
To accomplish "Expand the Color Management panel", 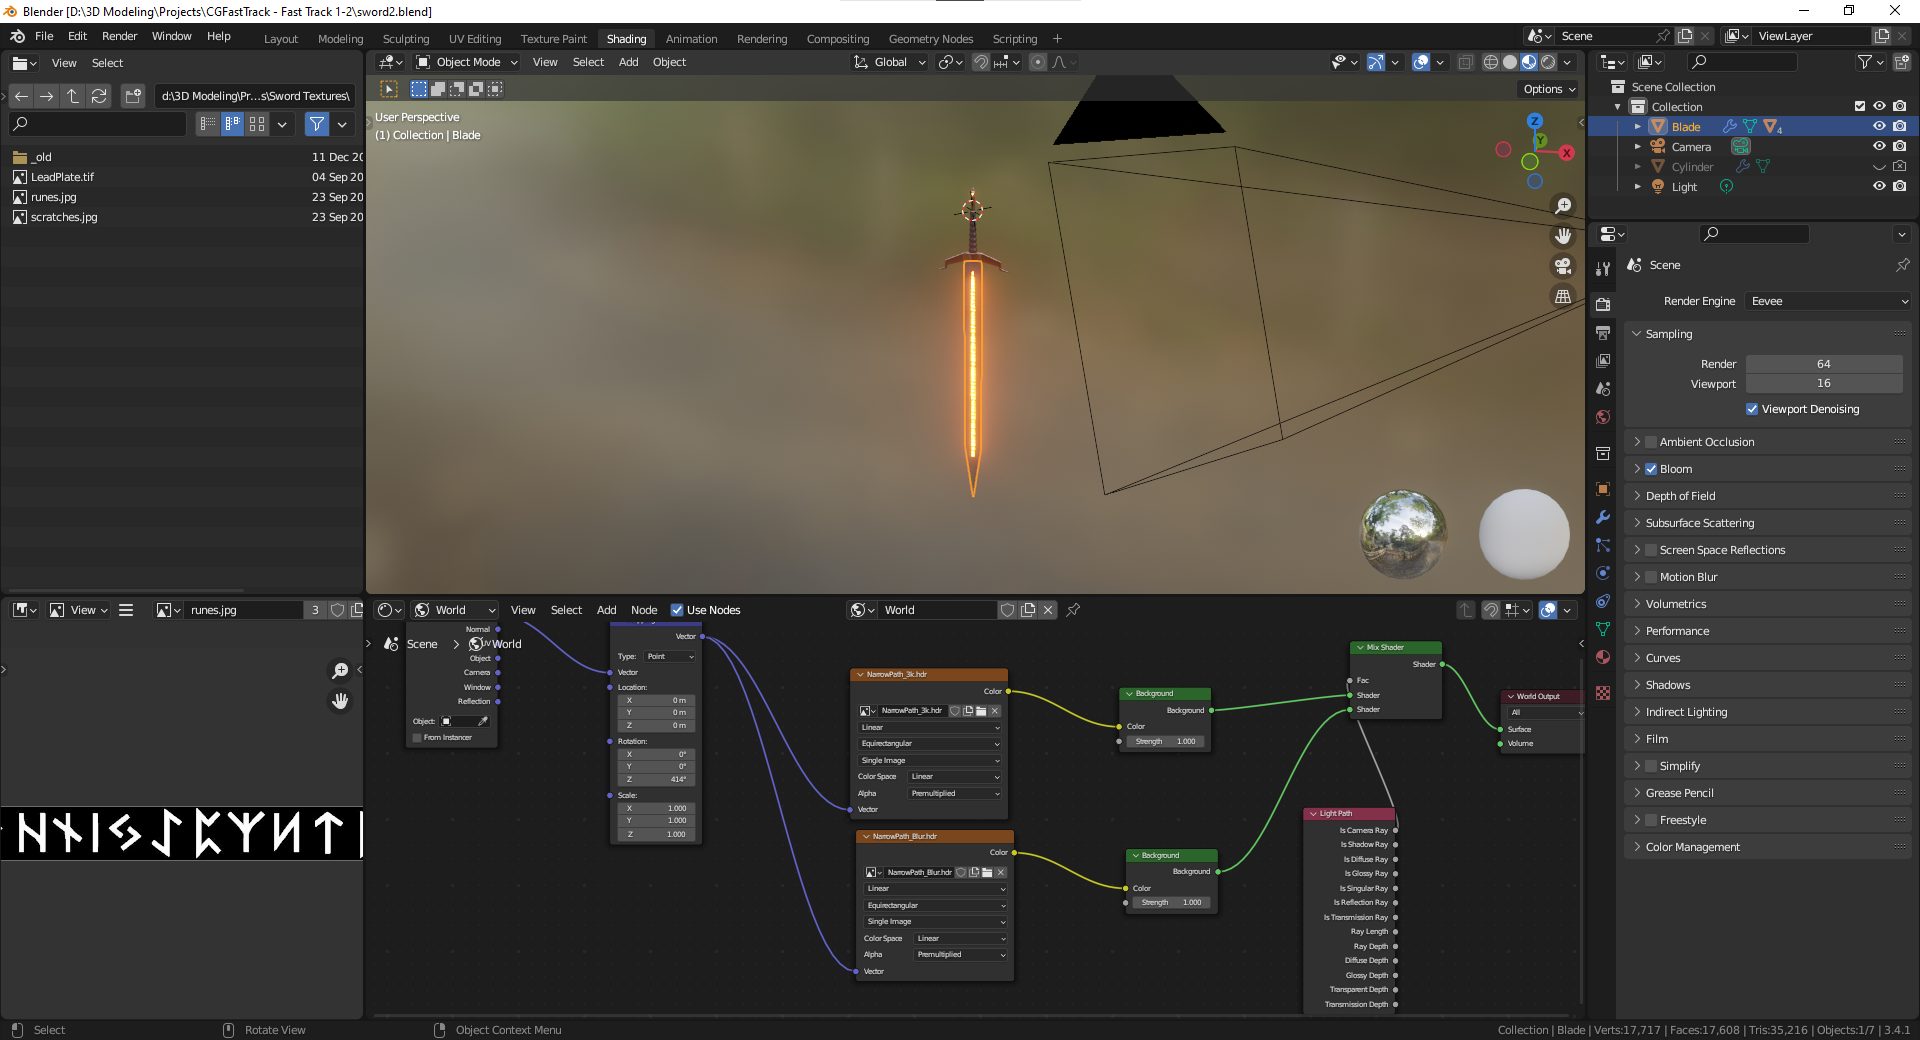I will coord(1692,847).
